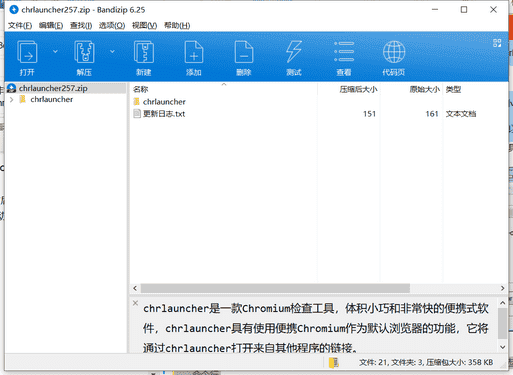Click the chrlauncher folder icon in file list
The image size is (513, 375).
[x=137, y=101]
